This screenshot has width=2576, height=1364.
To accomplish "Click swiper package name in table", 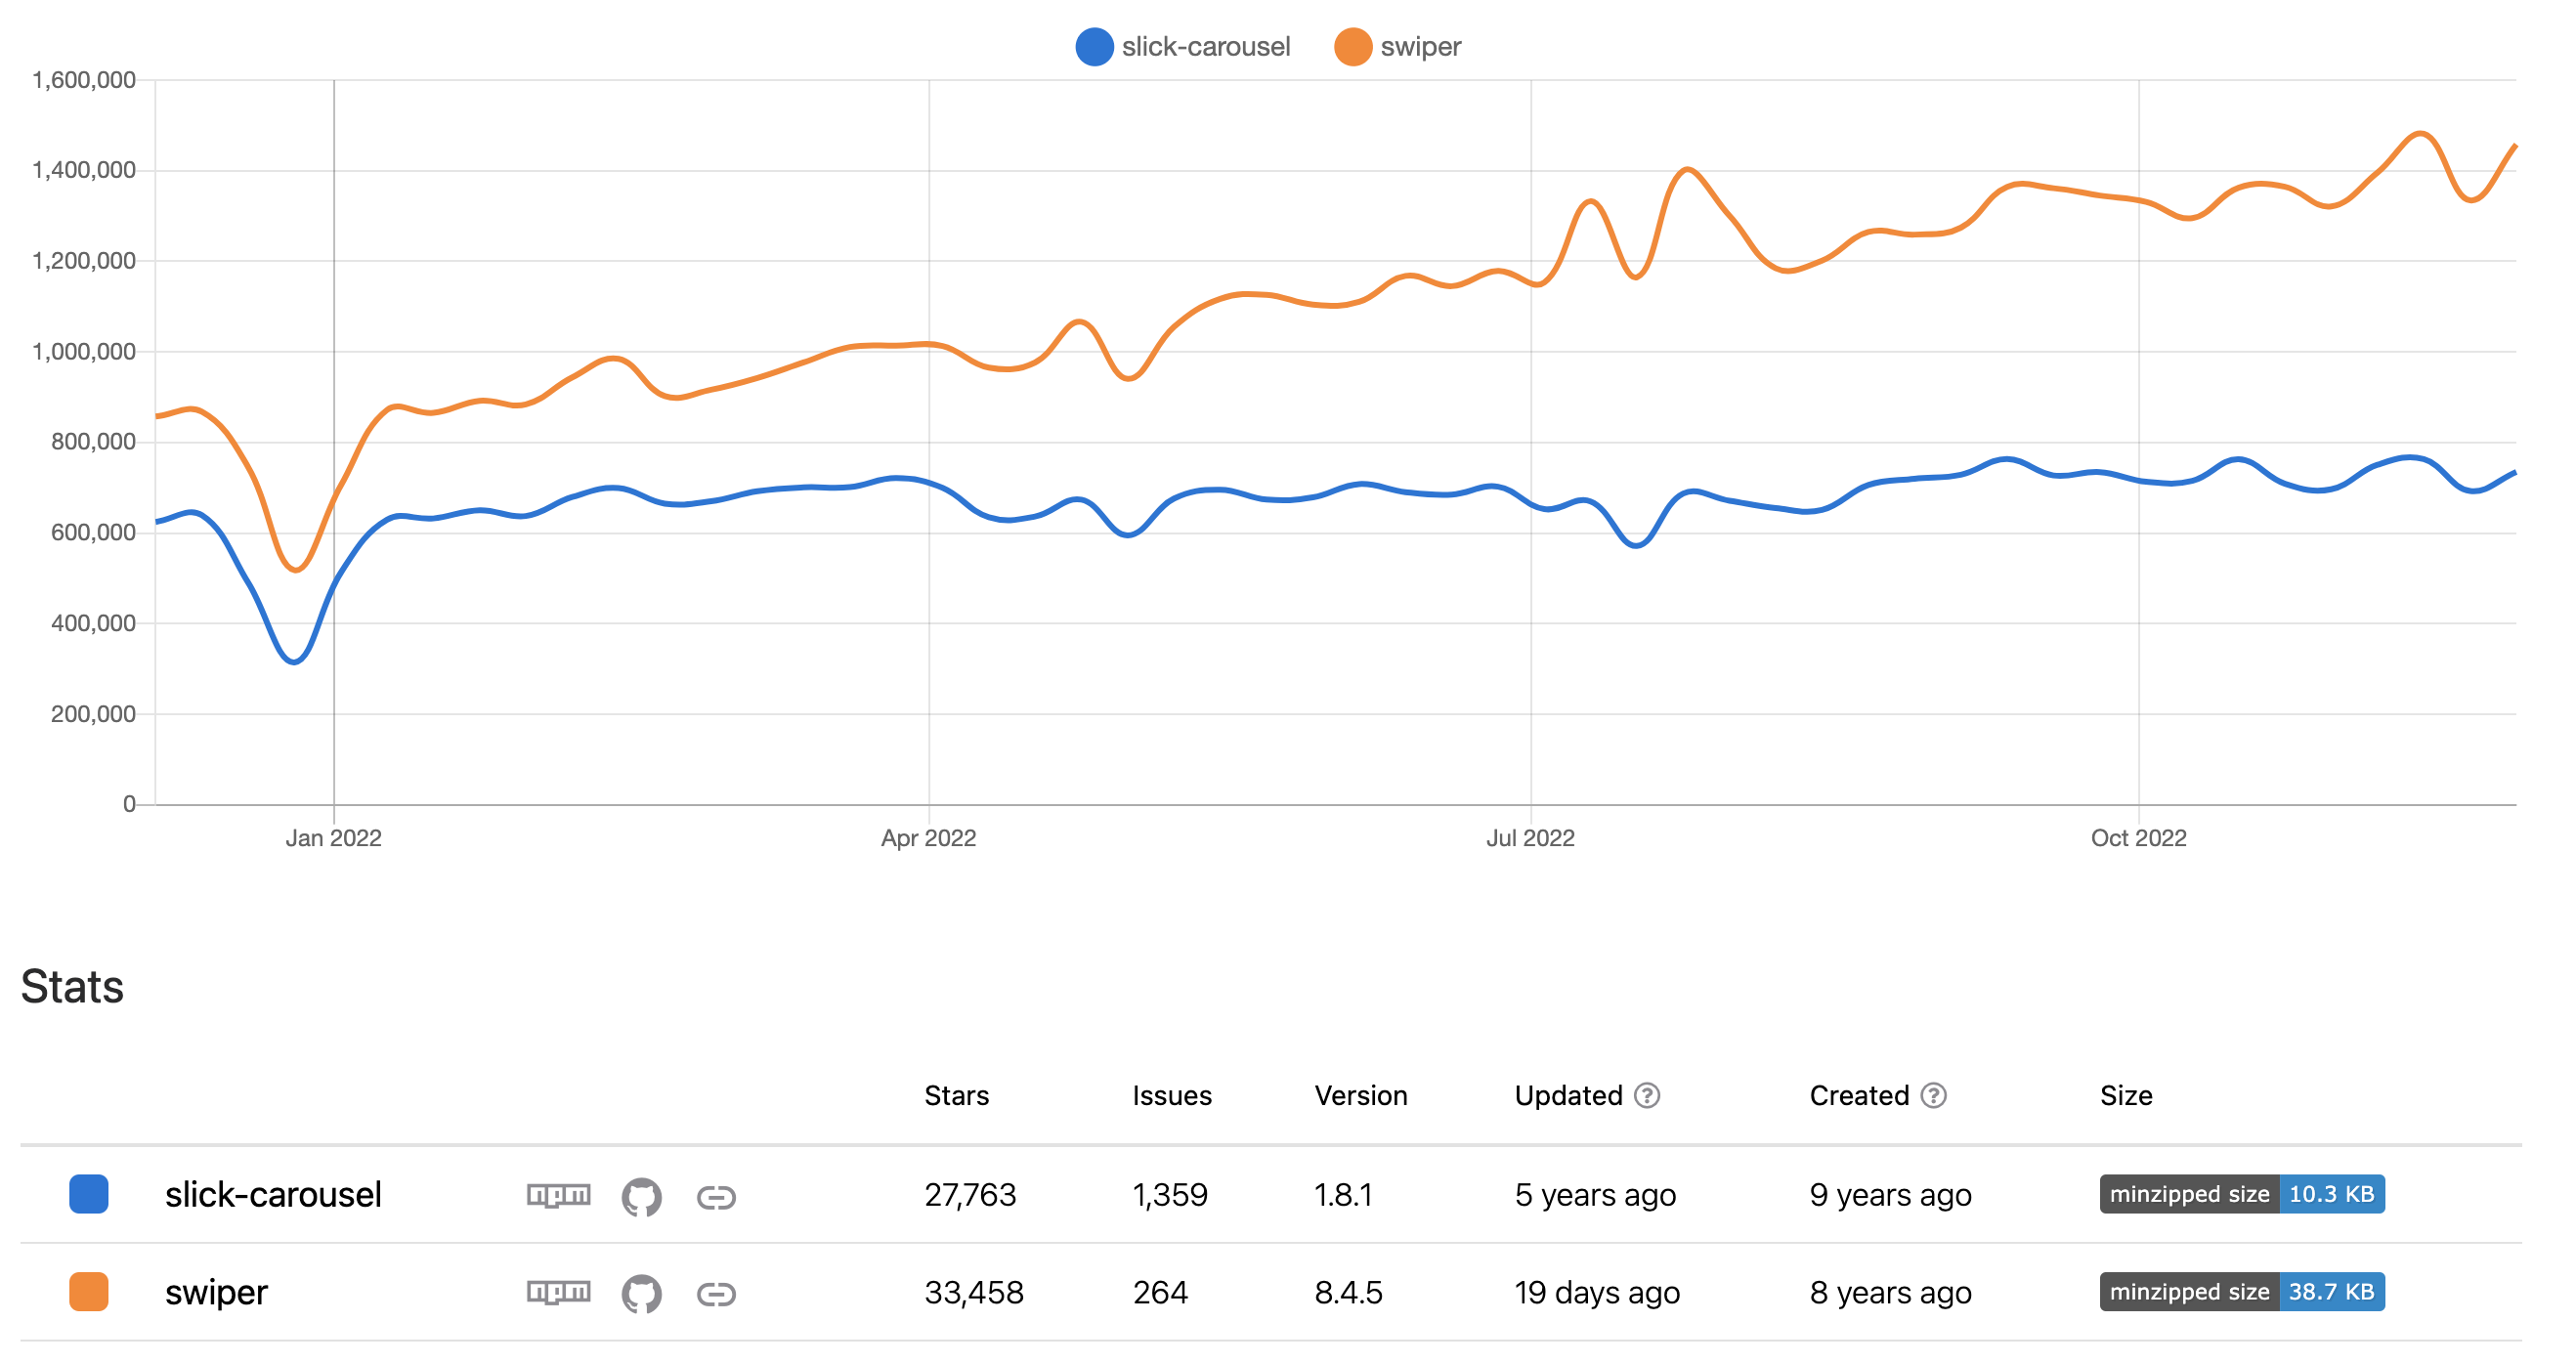I will 216,1292.
